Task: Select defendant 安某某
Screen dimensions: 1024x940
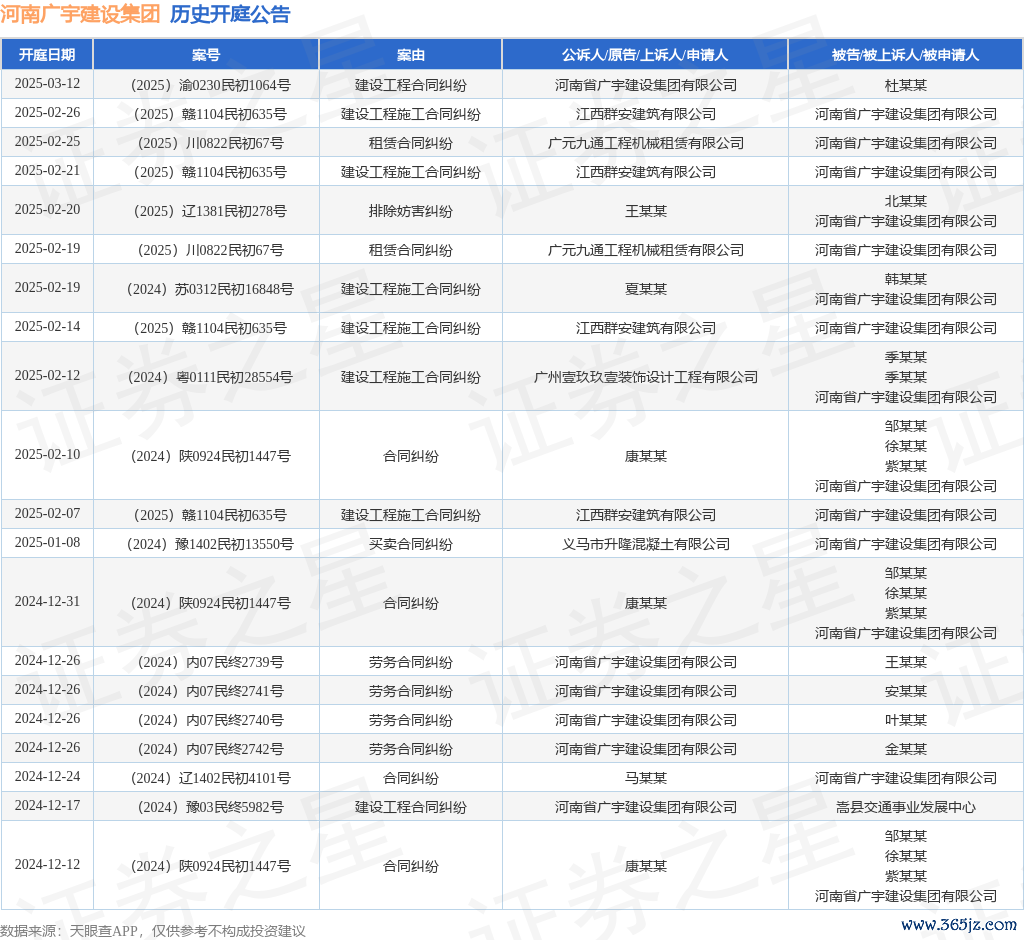Action: [905, 690]
